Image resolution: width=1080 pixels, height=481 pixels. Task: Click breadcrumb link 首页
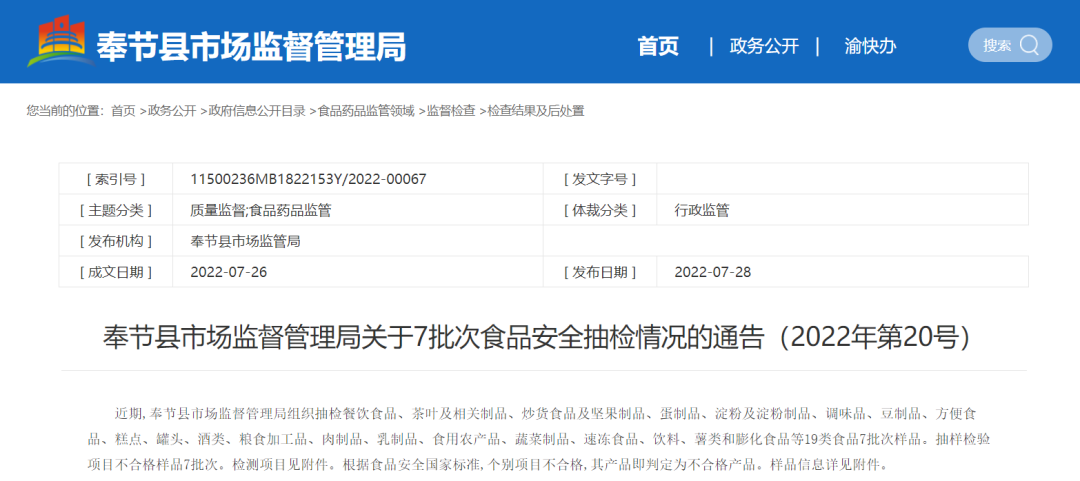[x=123, y=111]
